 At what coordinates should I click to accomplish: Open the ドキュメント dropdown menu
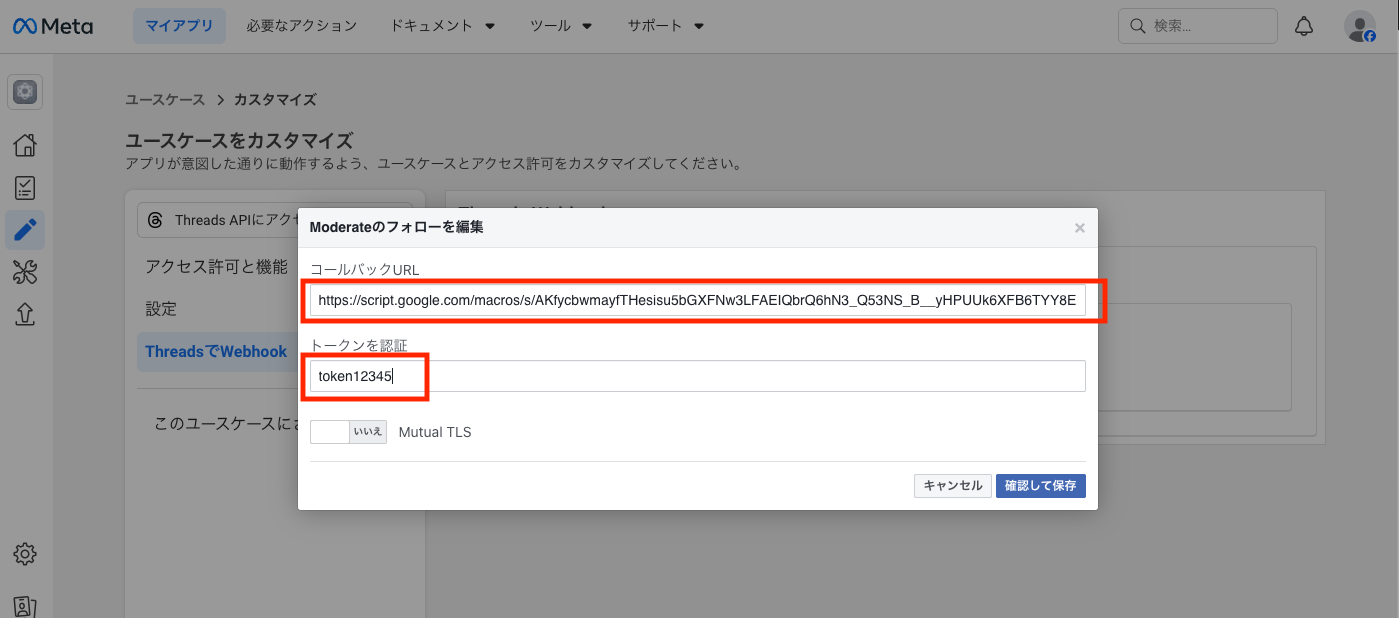click(x=442, y=25)
